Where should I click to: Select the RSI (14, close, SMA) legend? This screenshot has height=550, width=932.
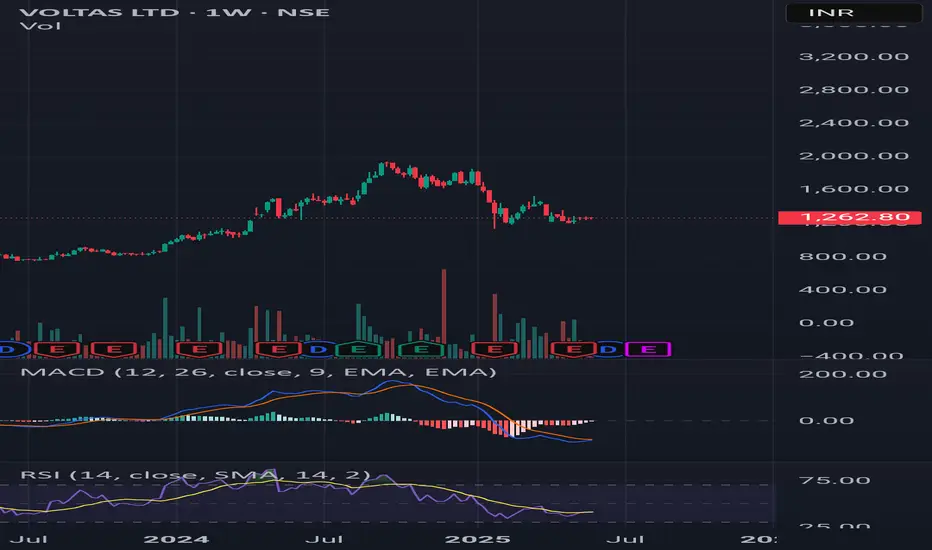coord(195,475)
